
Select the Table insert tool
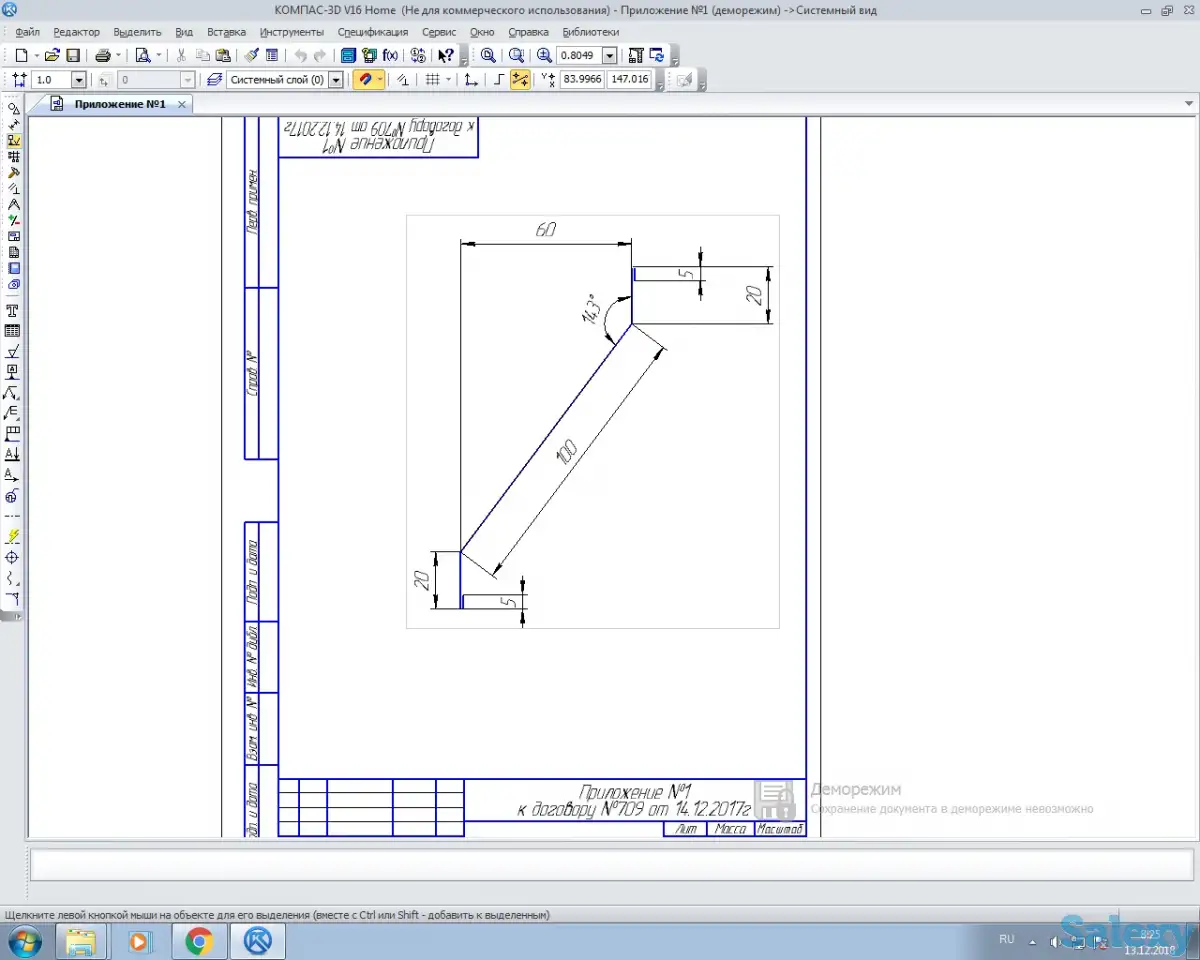click(13, 331)
